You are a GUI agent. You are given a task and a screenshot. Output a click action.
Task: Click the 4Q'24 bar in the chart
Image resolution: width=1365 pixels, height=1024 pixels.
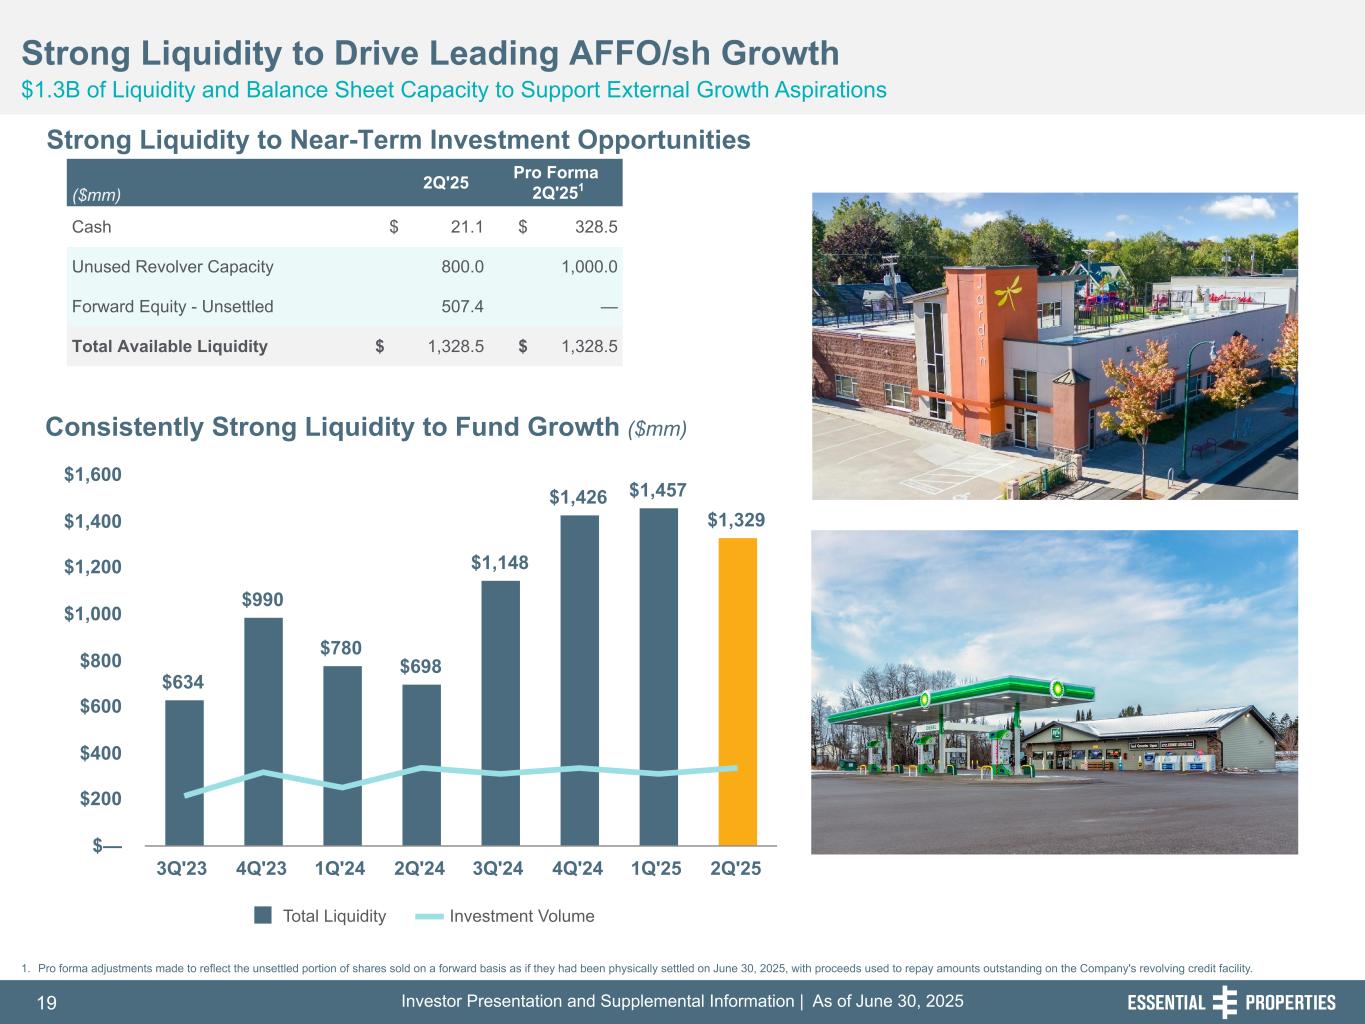pos(579,679)
